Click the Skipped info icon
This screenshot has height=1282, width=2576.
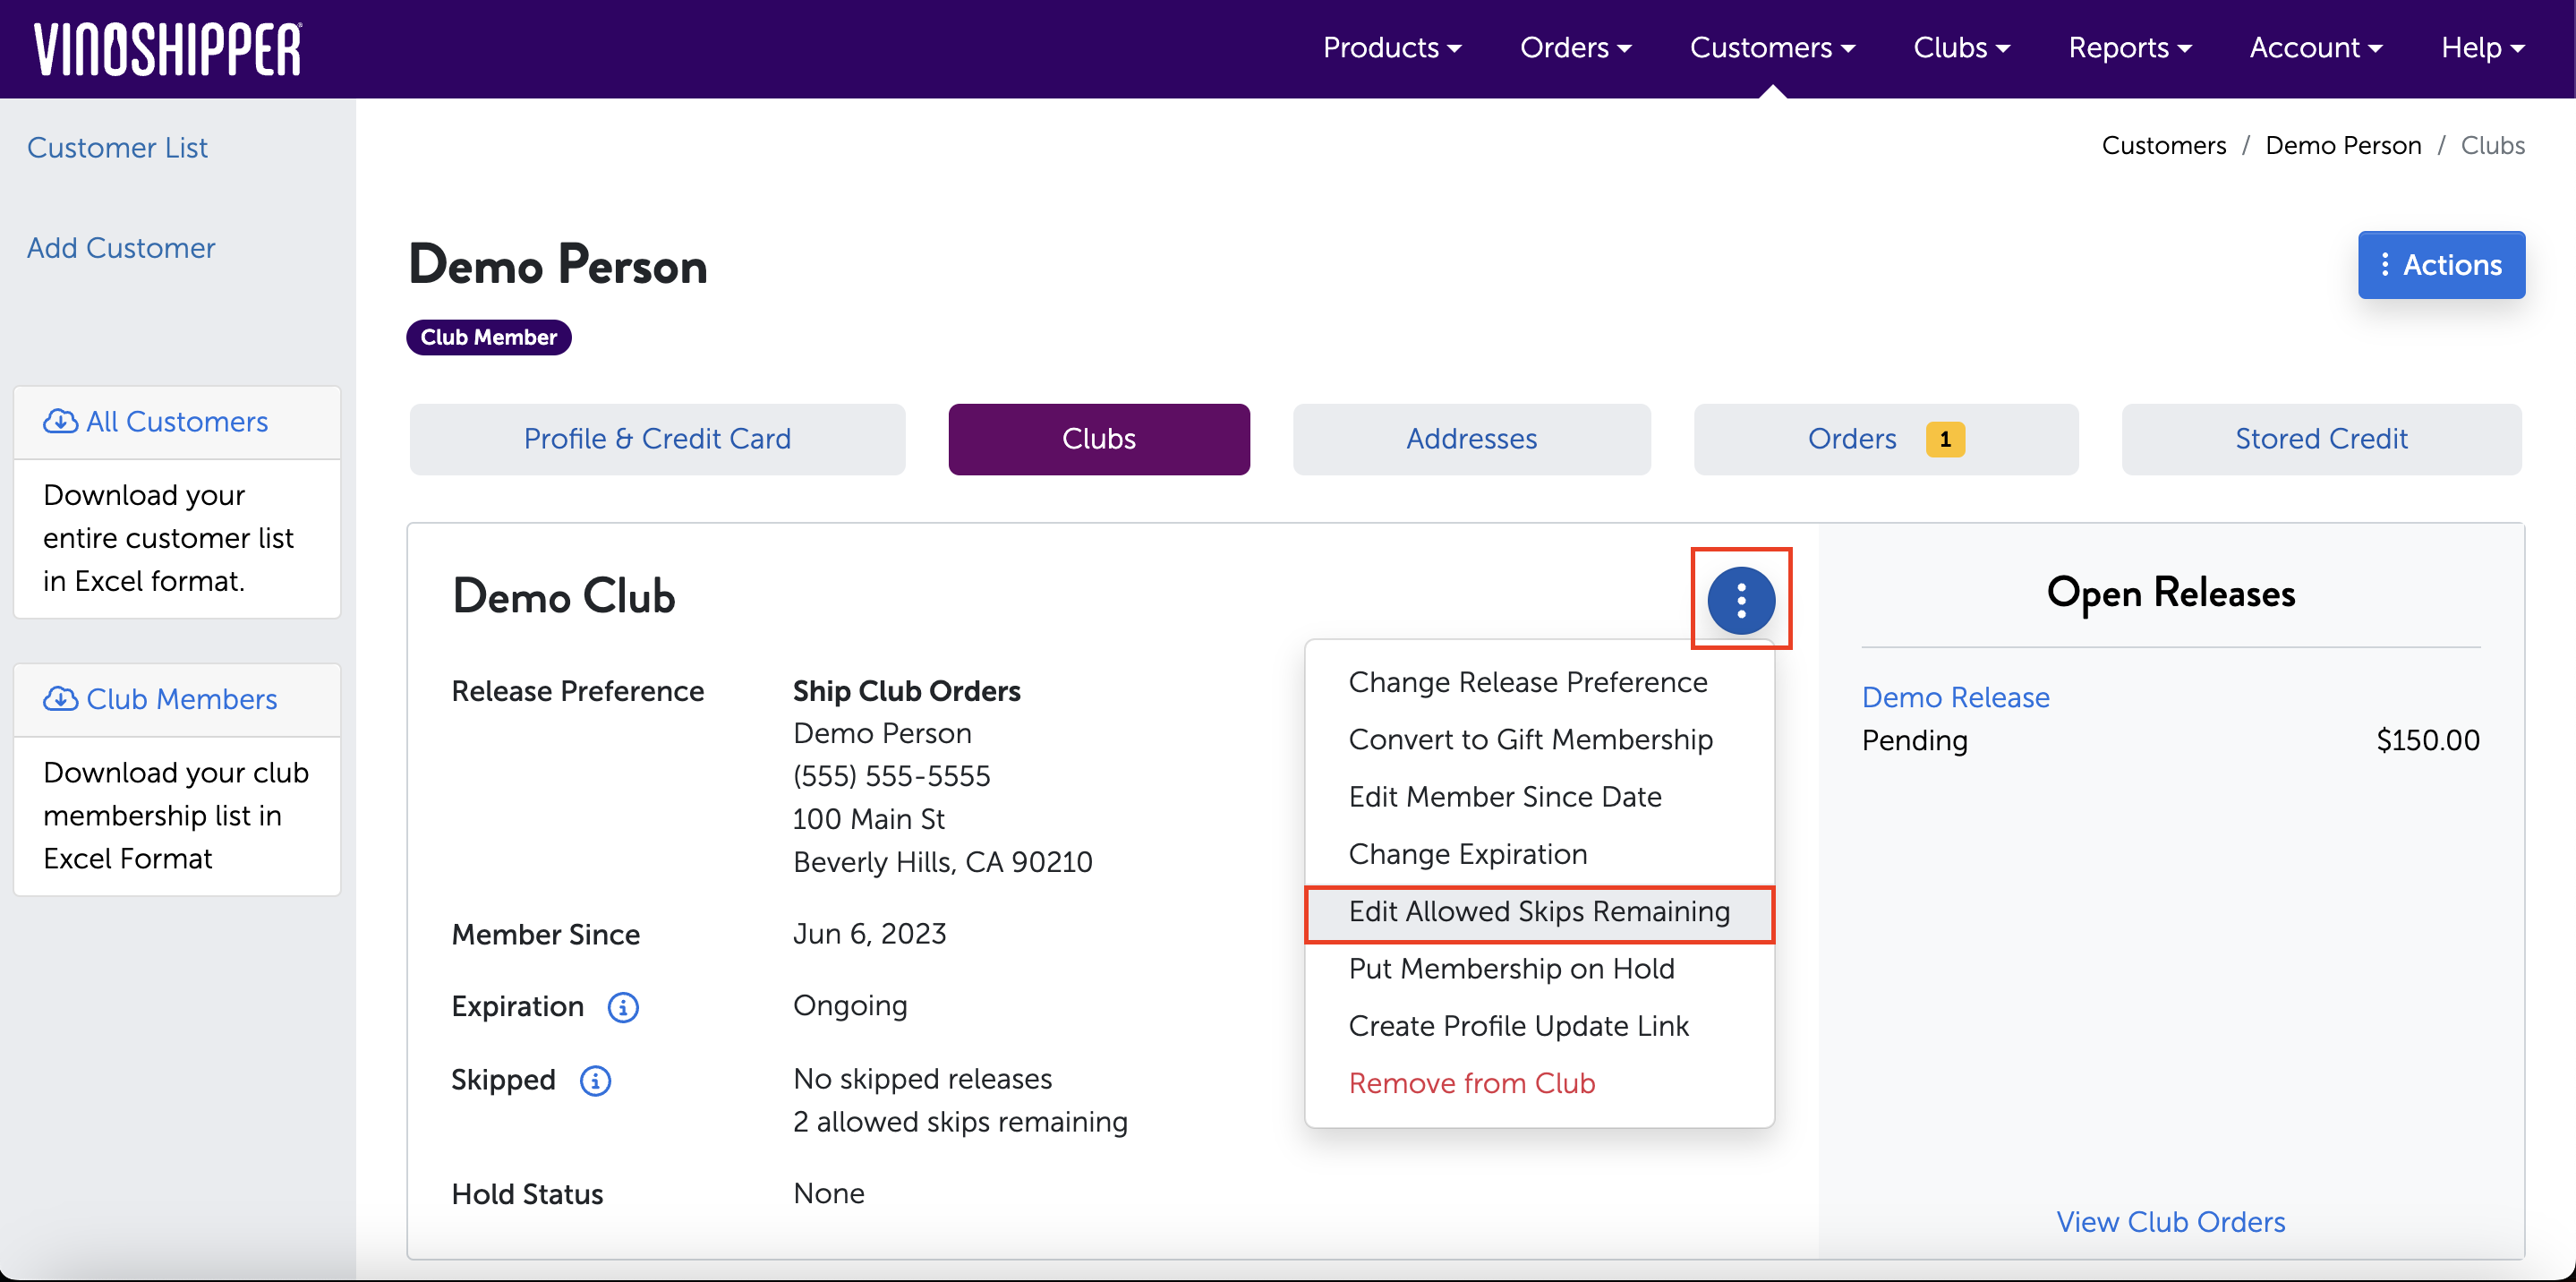595,1081
